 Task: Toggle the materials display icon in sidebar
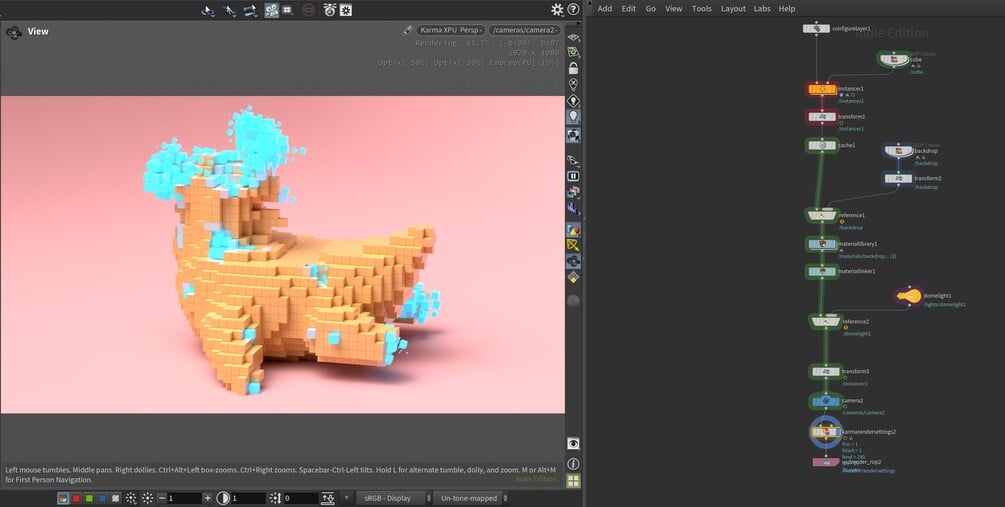574,230
